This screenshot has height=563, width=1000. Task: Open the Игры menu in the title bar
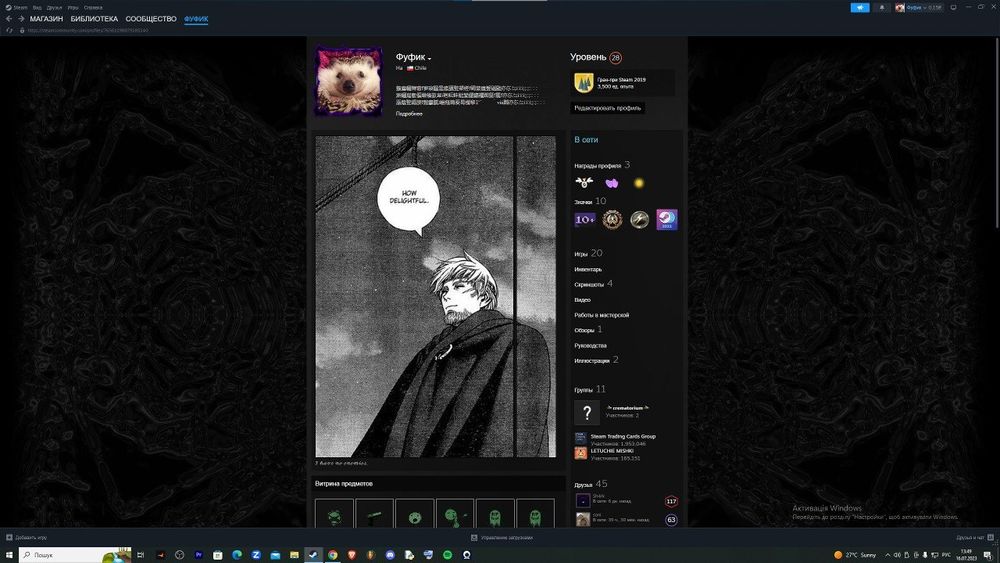click(x=73, y=8)
